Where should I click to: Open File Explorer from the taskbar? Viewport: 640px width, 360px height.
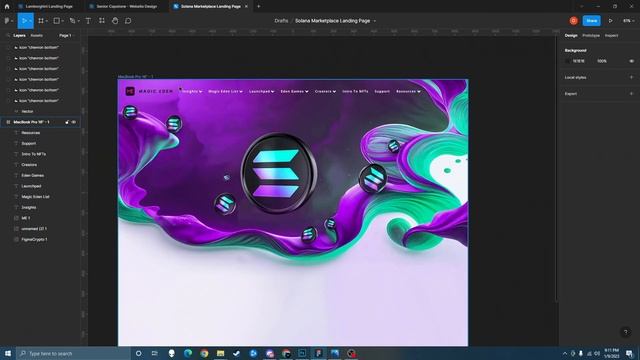(220, 353)
